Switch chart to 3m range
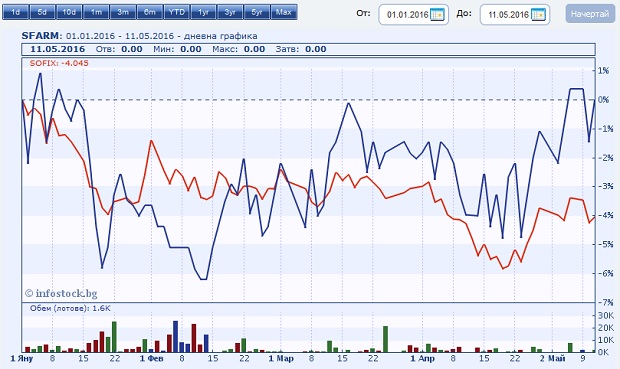Image resolution: width=620 pixels, height=369 pixels. point(123,12)
